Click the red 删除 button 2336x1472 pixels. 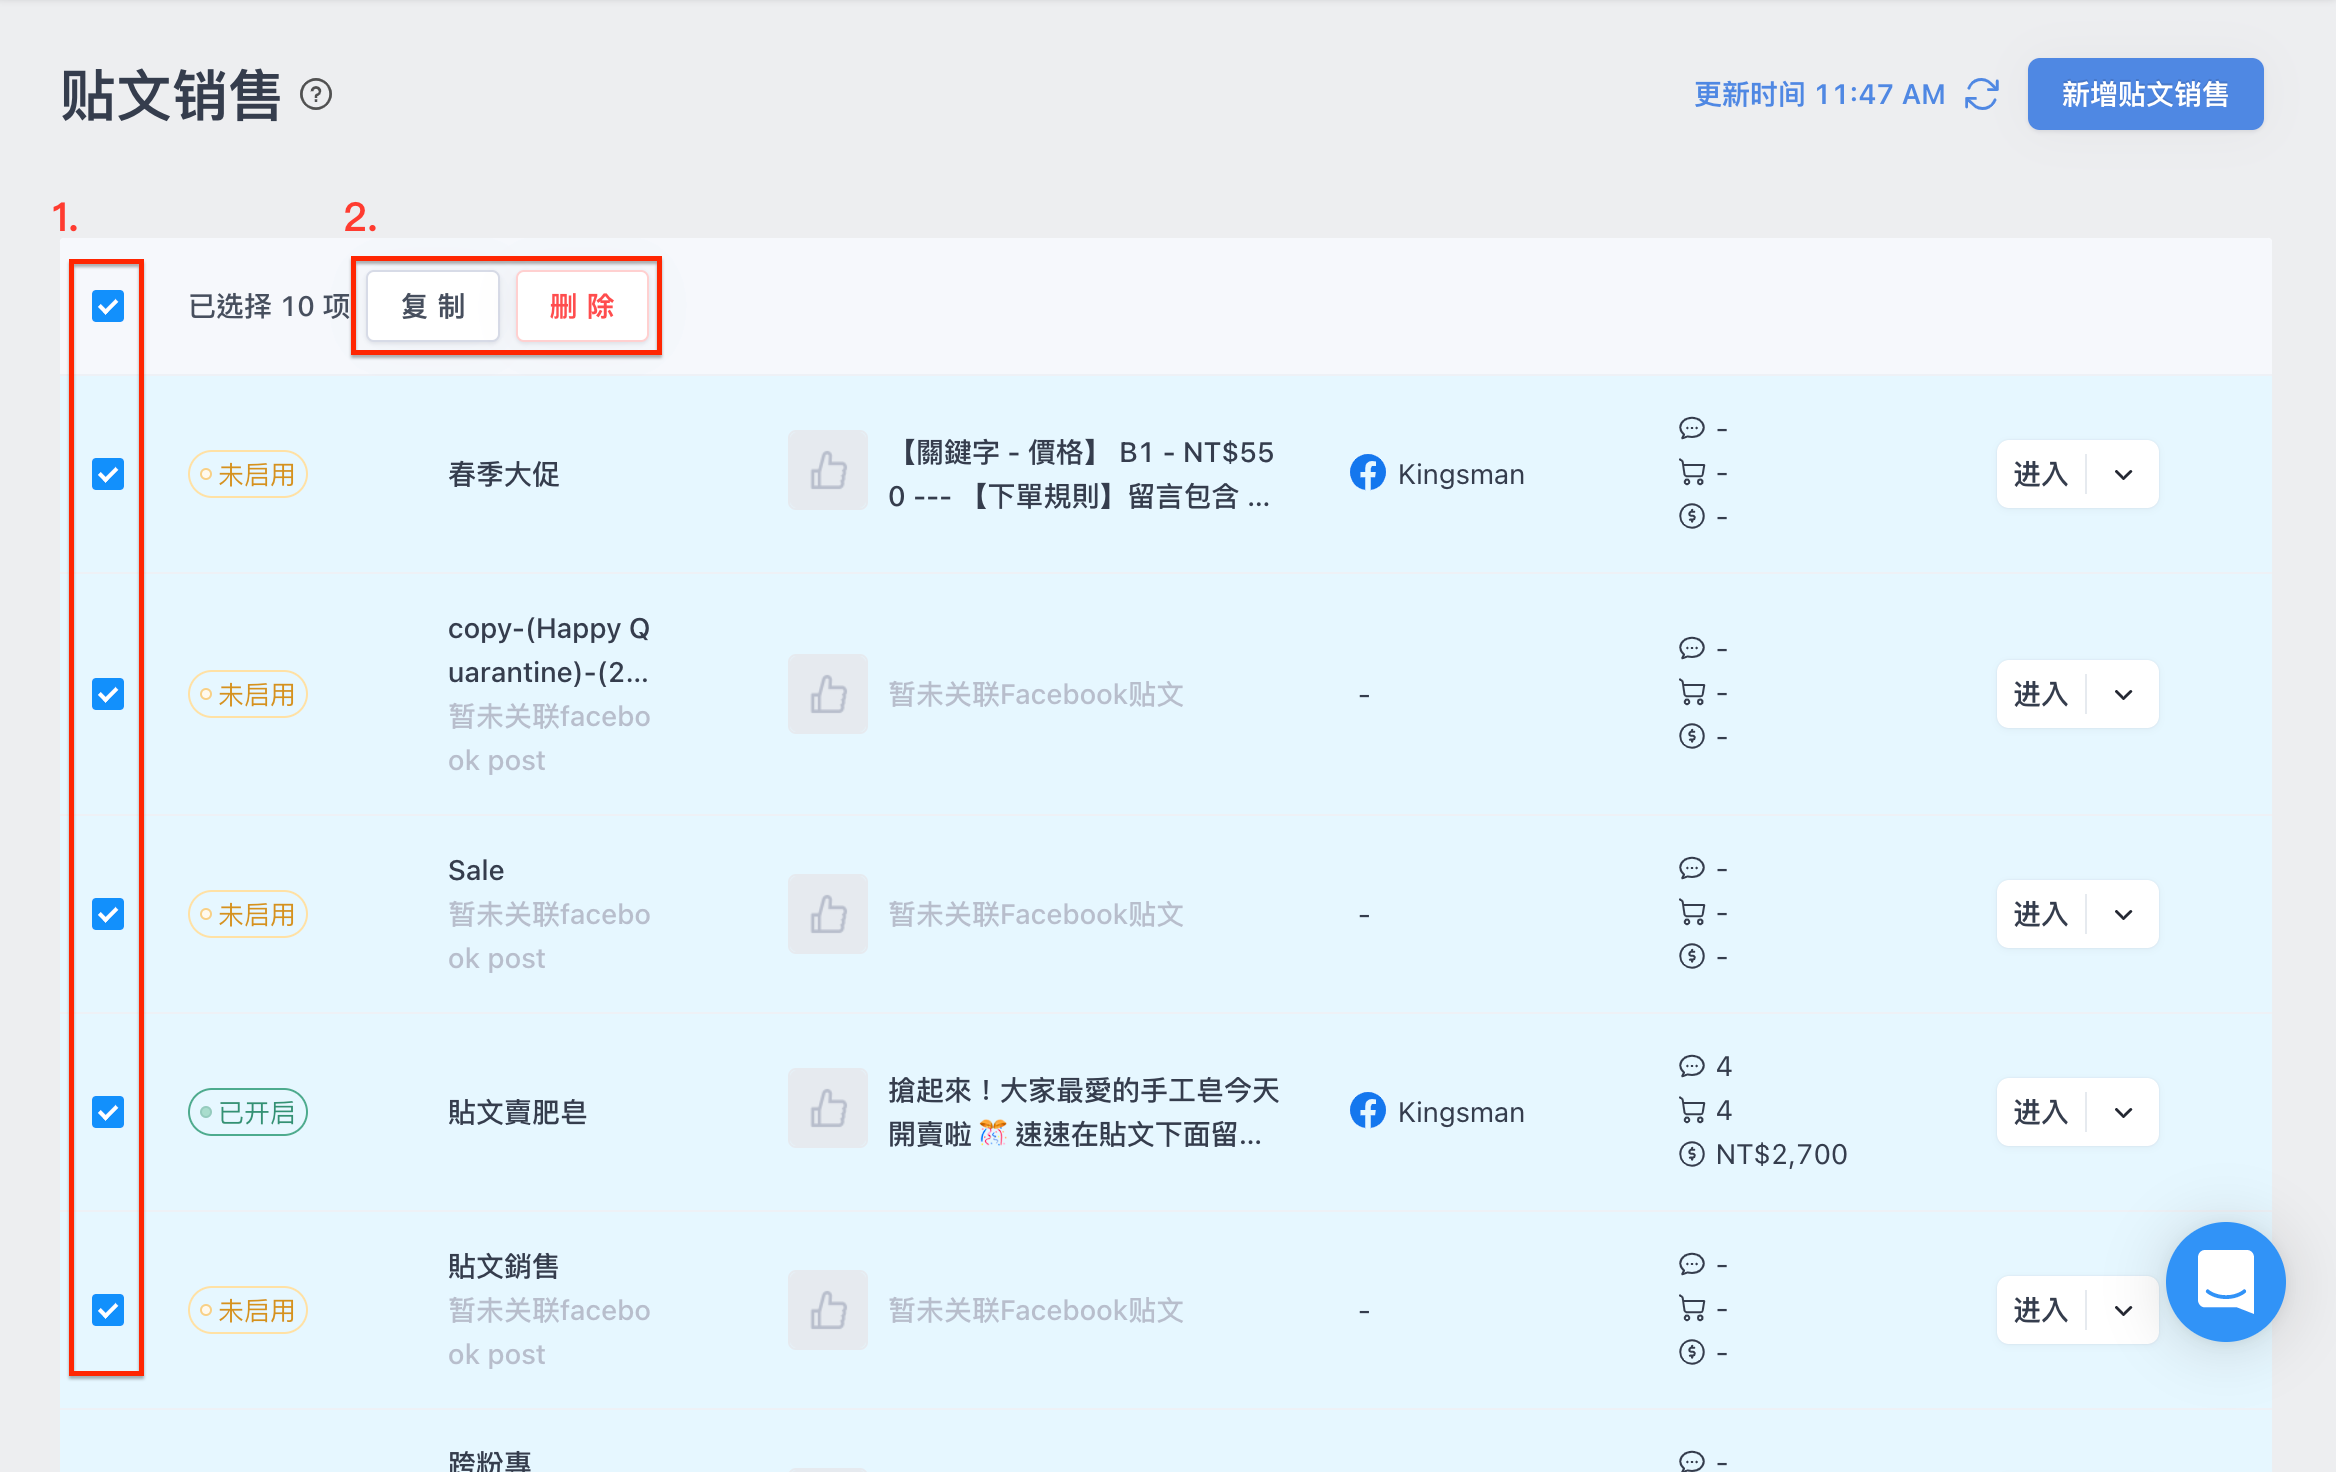(x=582, y=306)
